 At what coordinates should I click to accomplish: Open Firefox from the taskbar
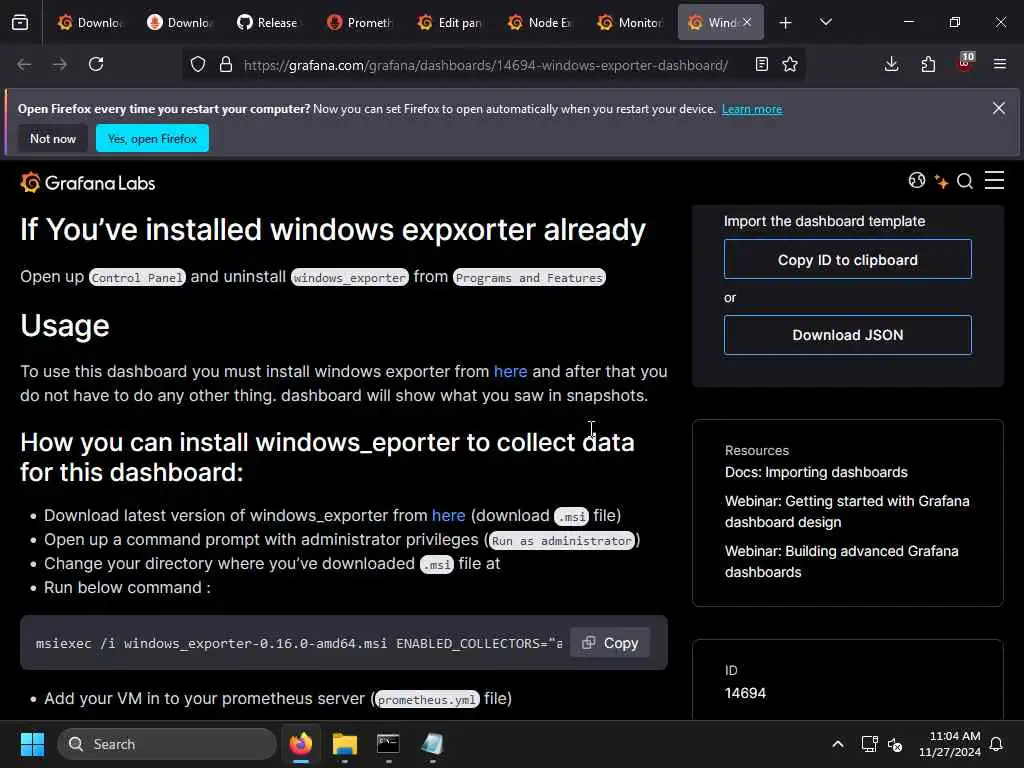pyautogui.click(x=301, y=744)
